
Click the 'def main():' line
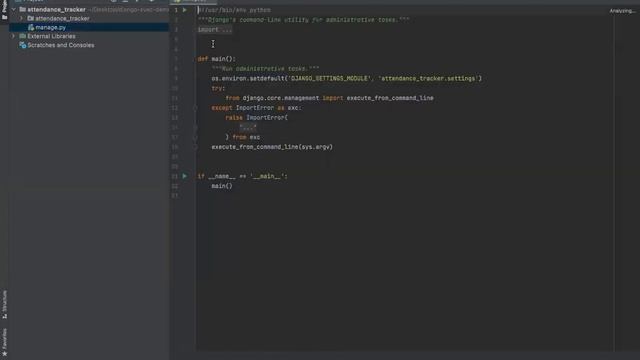click(x=216, y=59)
